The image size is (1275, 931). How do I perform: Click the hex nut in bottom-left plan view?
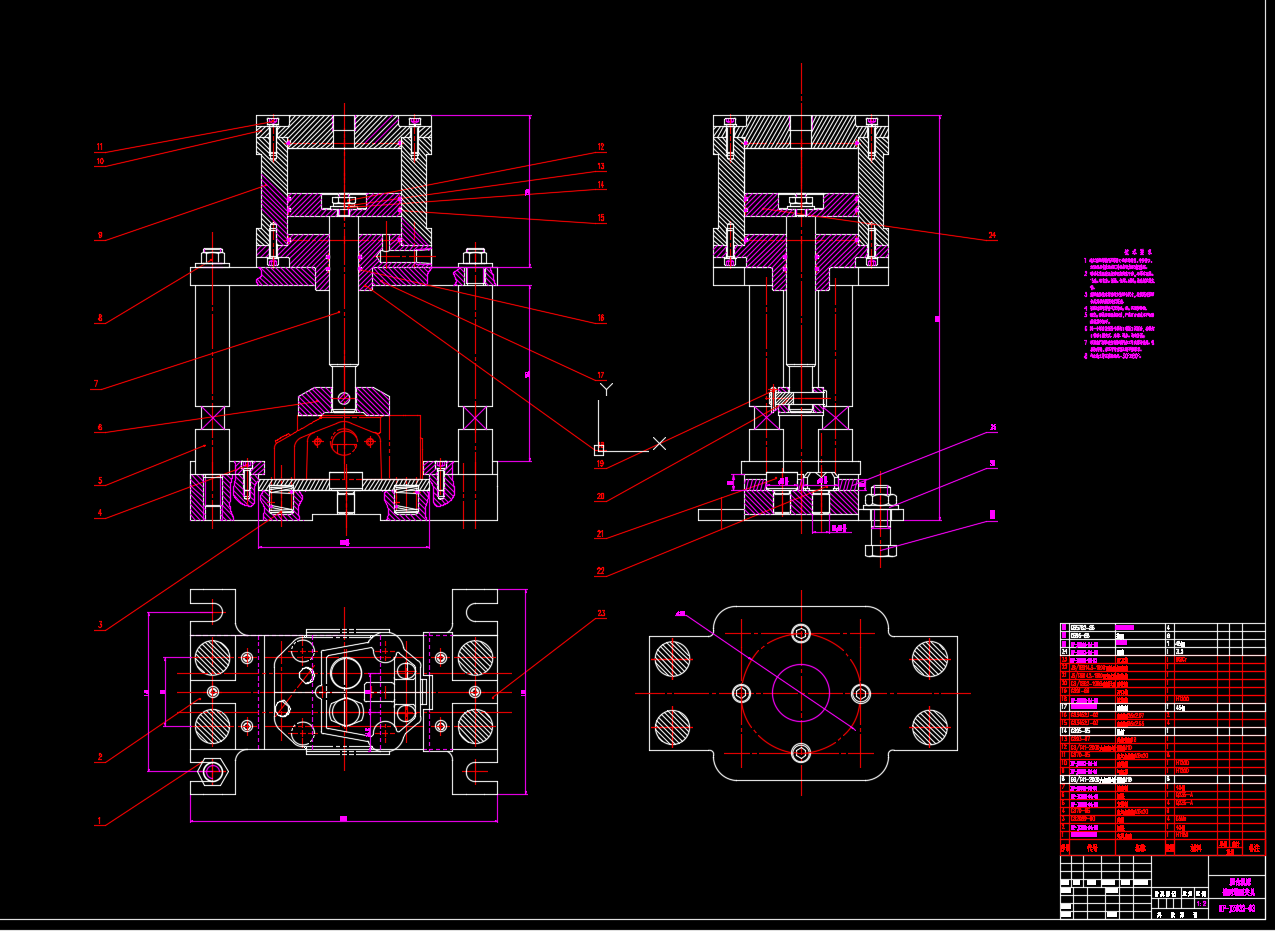(x=212, y=771)
